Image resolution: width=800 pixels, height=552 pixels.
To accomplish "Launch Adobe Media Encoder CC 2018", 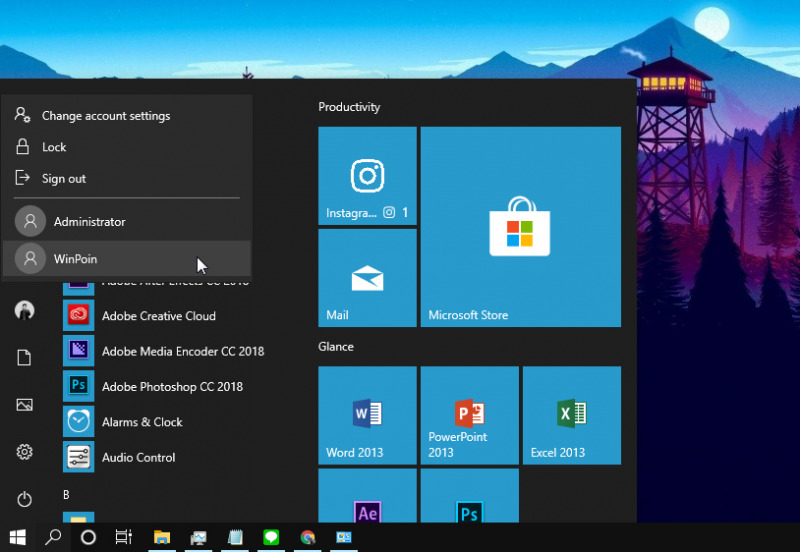I will click(183, 351).
